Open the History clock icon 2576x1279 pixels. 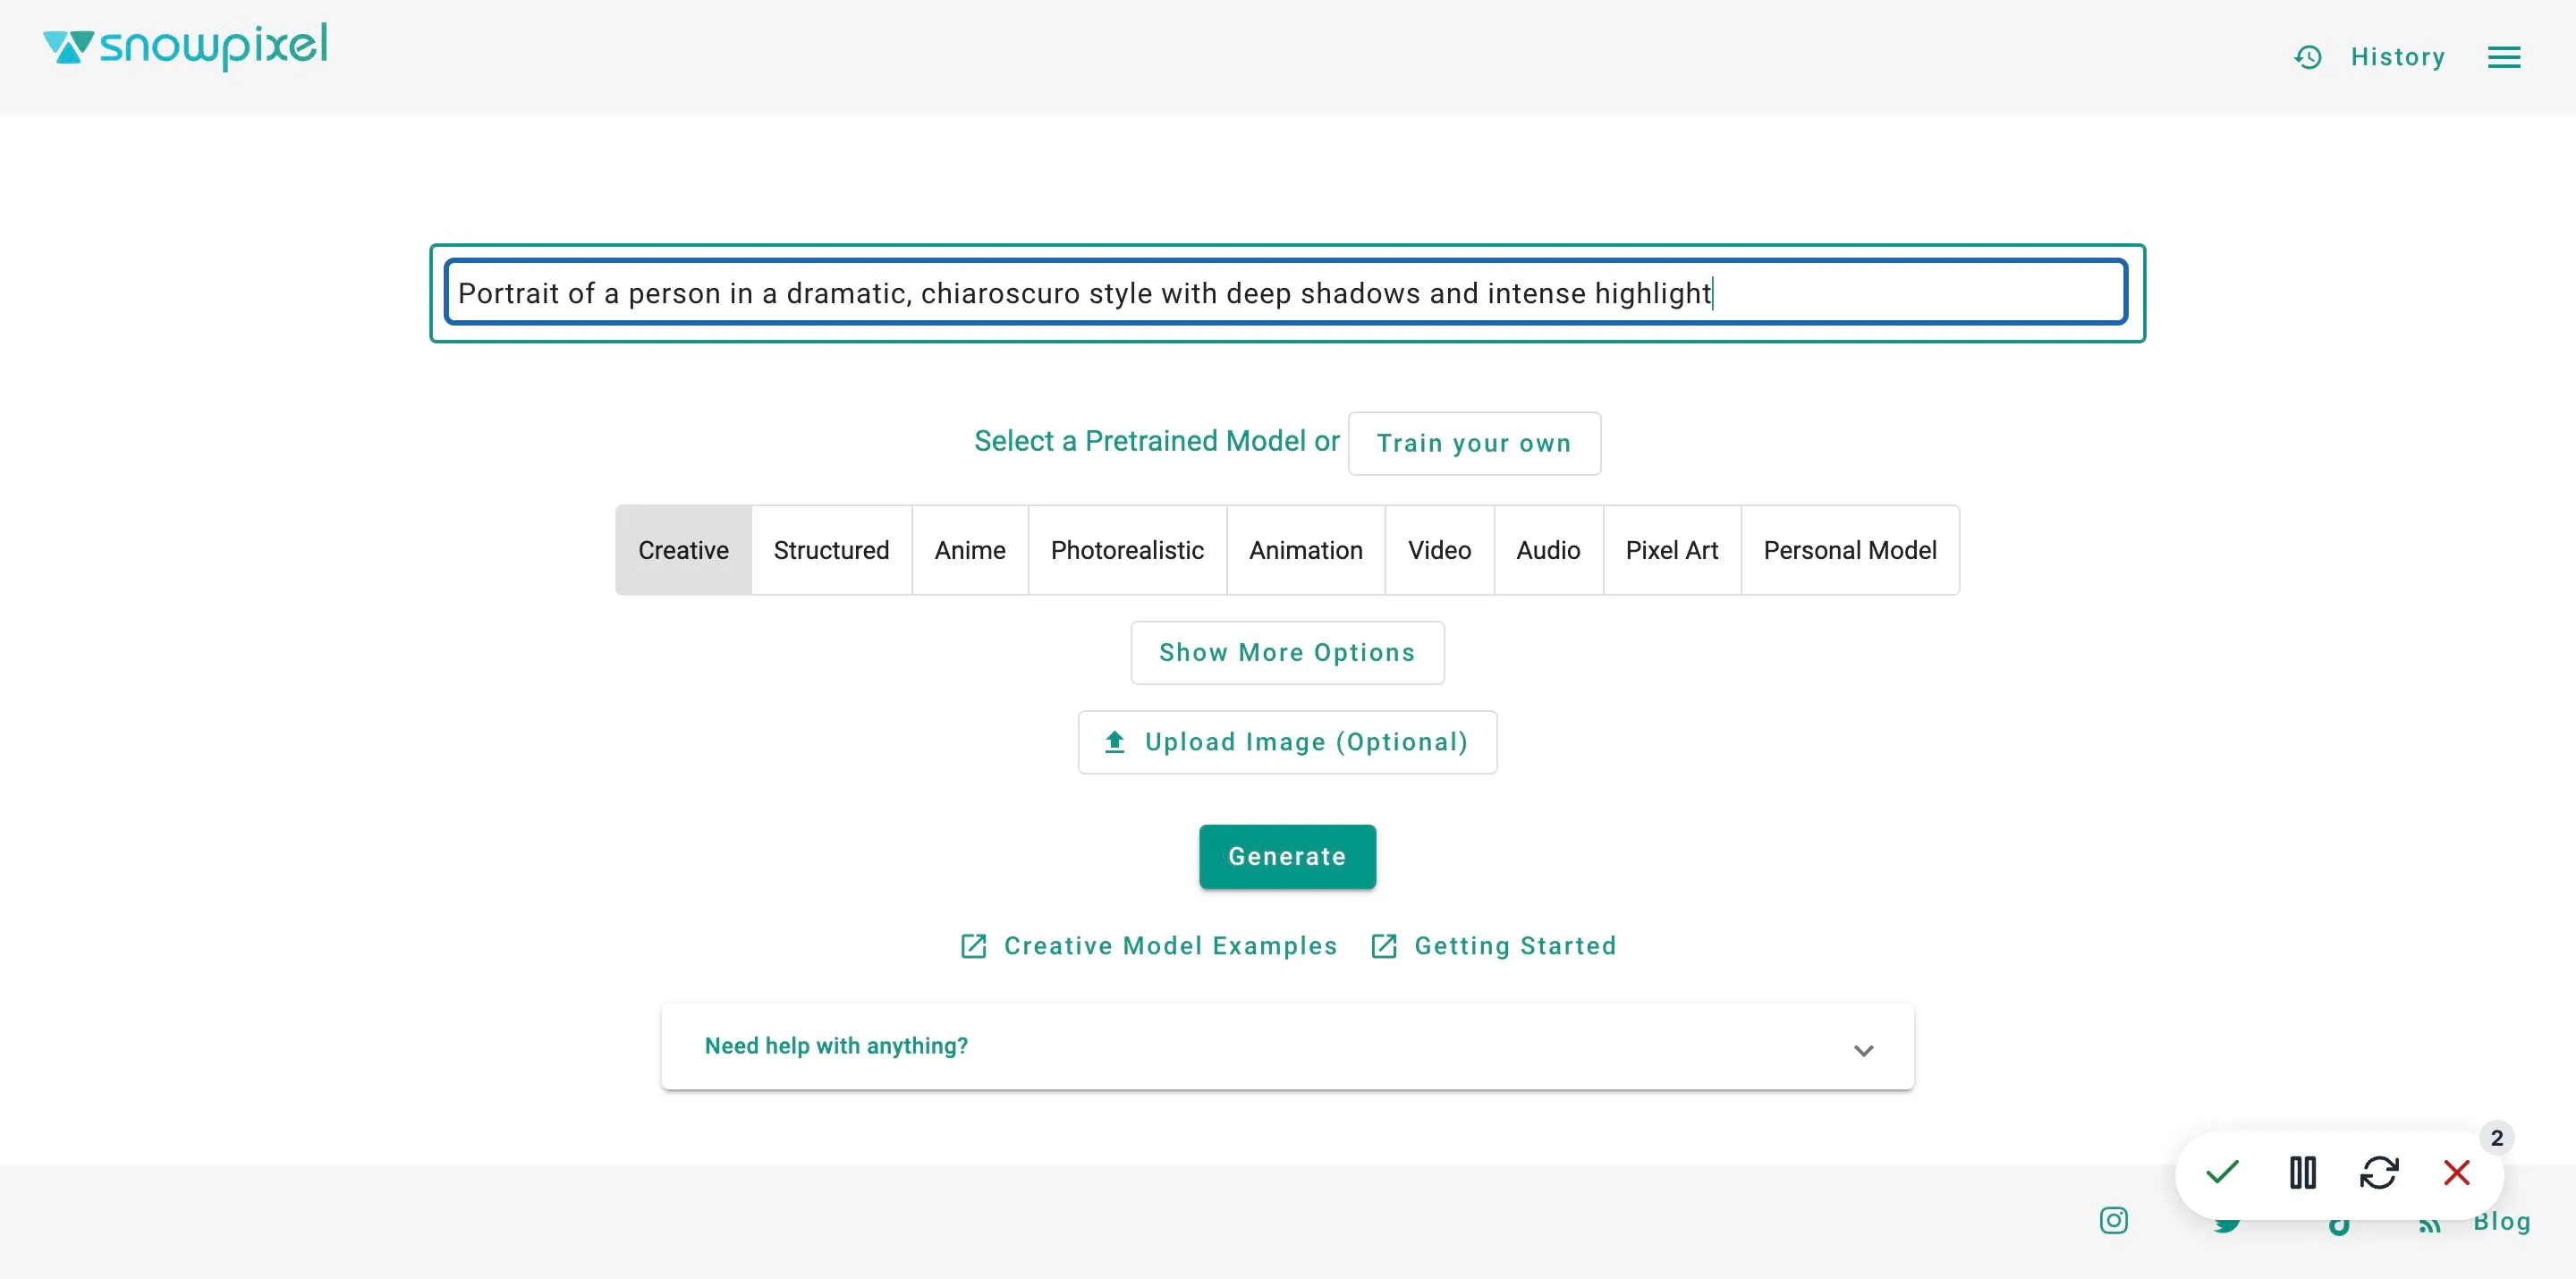pos(2307,57)
